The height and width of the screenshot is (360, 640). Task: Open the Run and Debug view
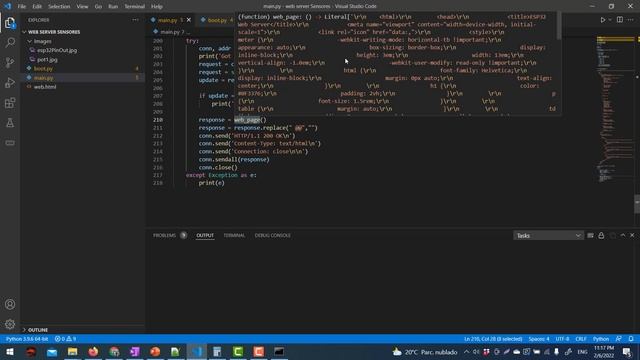[x=10, y=82]
